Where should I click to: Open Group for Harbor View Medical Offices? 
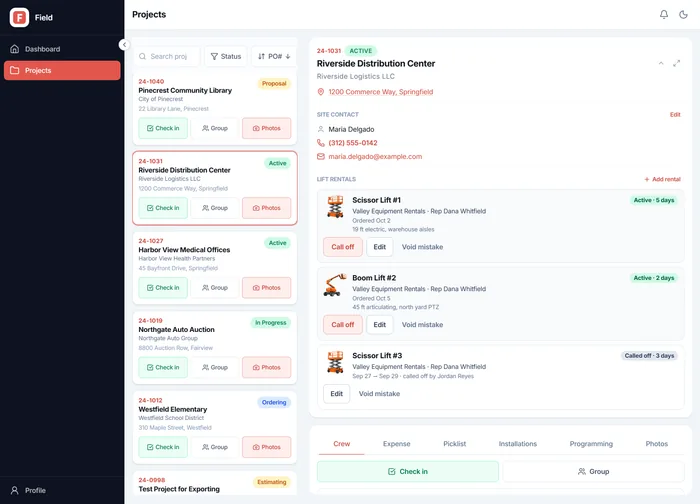click(x=215, y=288)
